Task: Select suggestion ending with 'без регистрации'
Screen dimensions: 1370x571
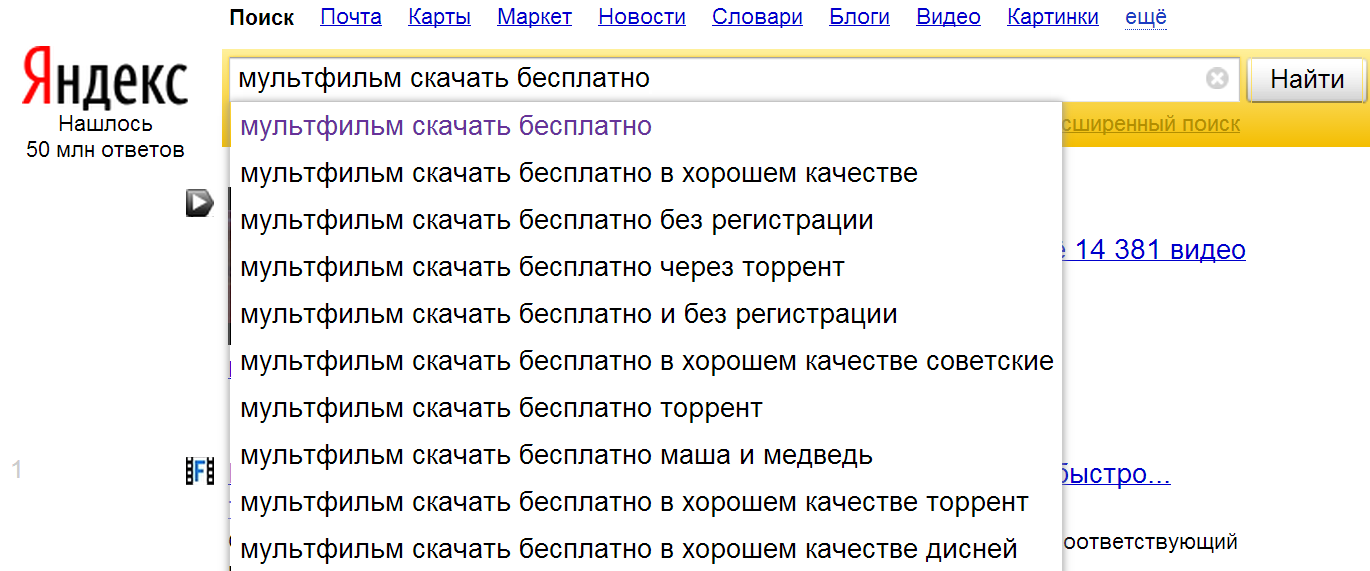Action: pyautogui.click(x=557, y=220)
